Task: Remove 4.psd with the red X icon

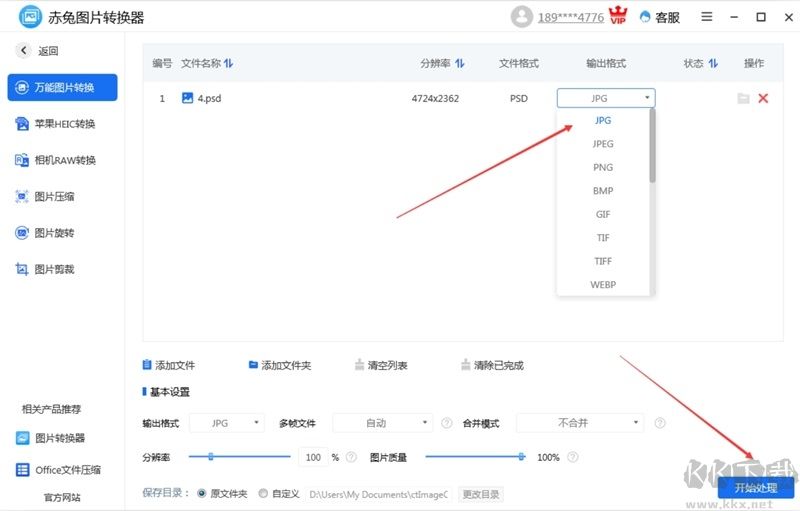Action: click(763, 98)
